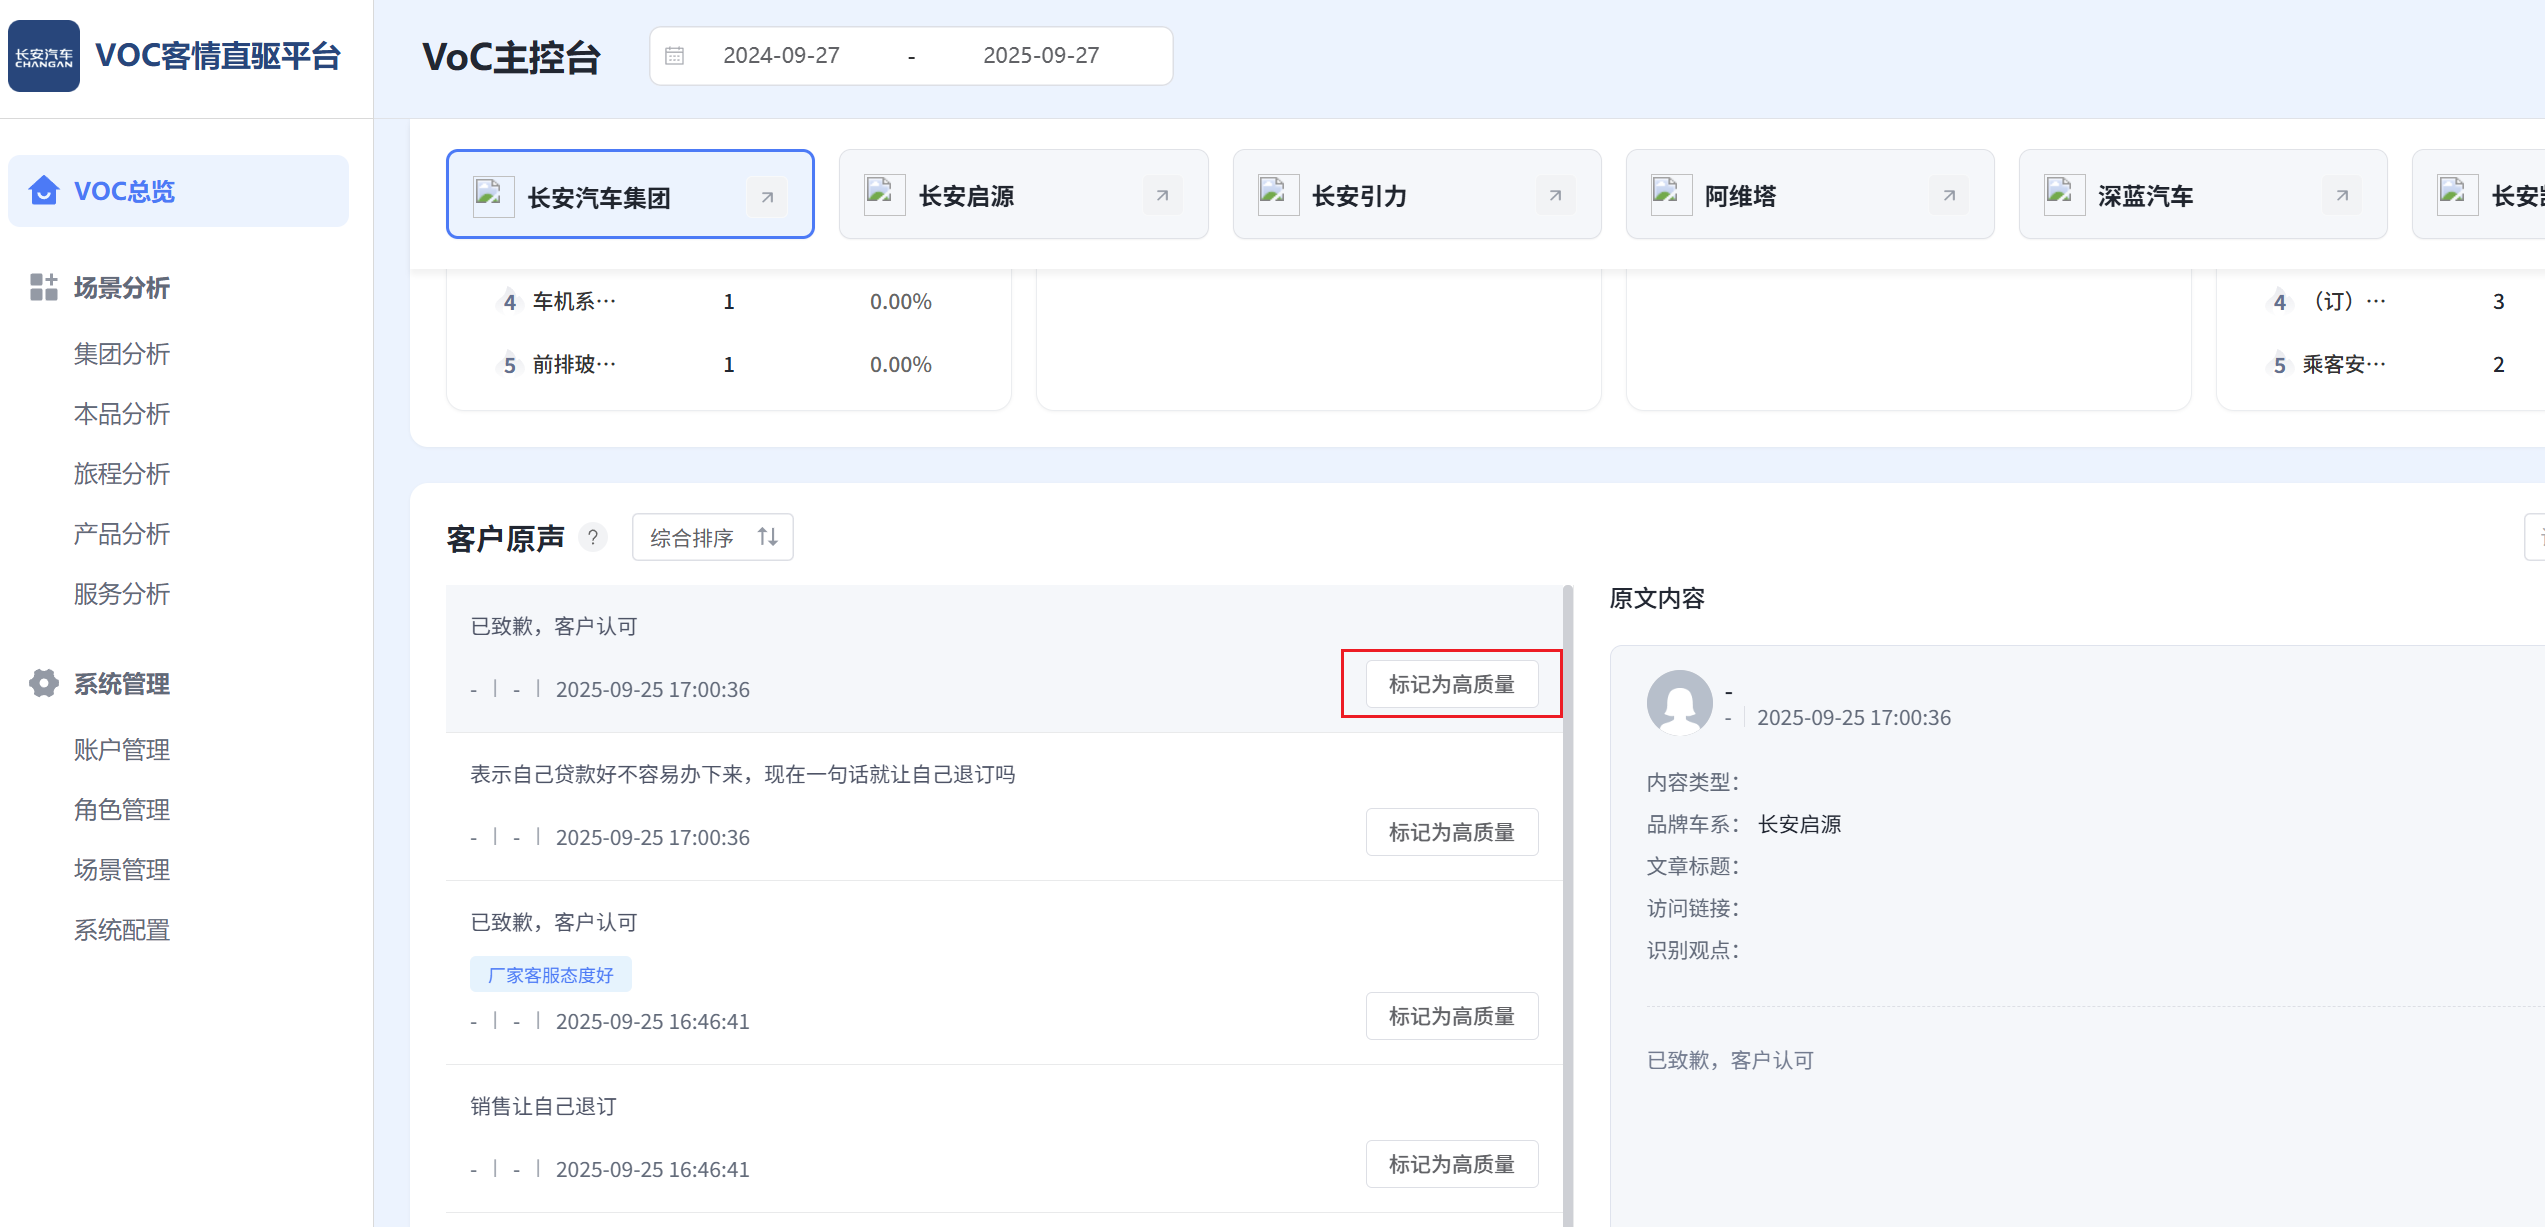
Task: Collapse the 场景分析 menu group
Action: [122, 288]
